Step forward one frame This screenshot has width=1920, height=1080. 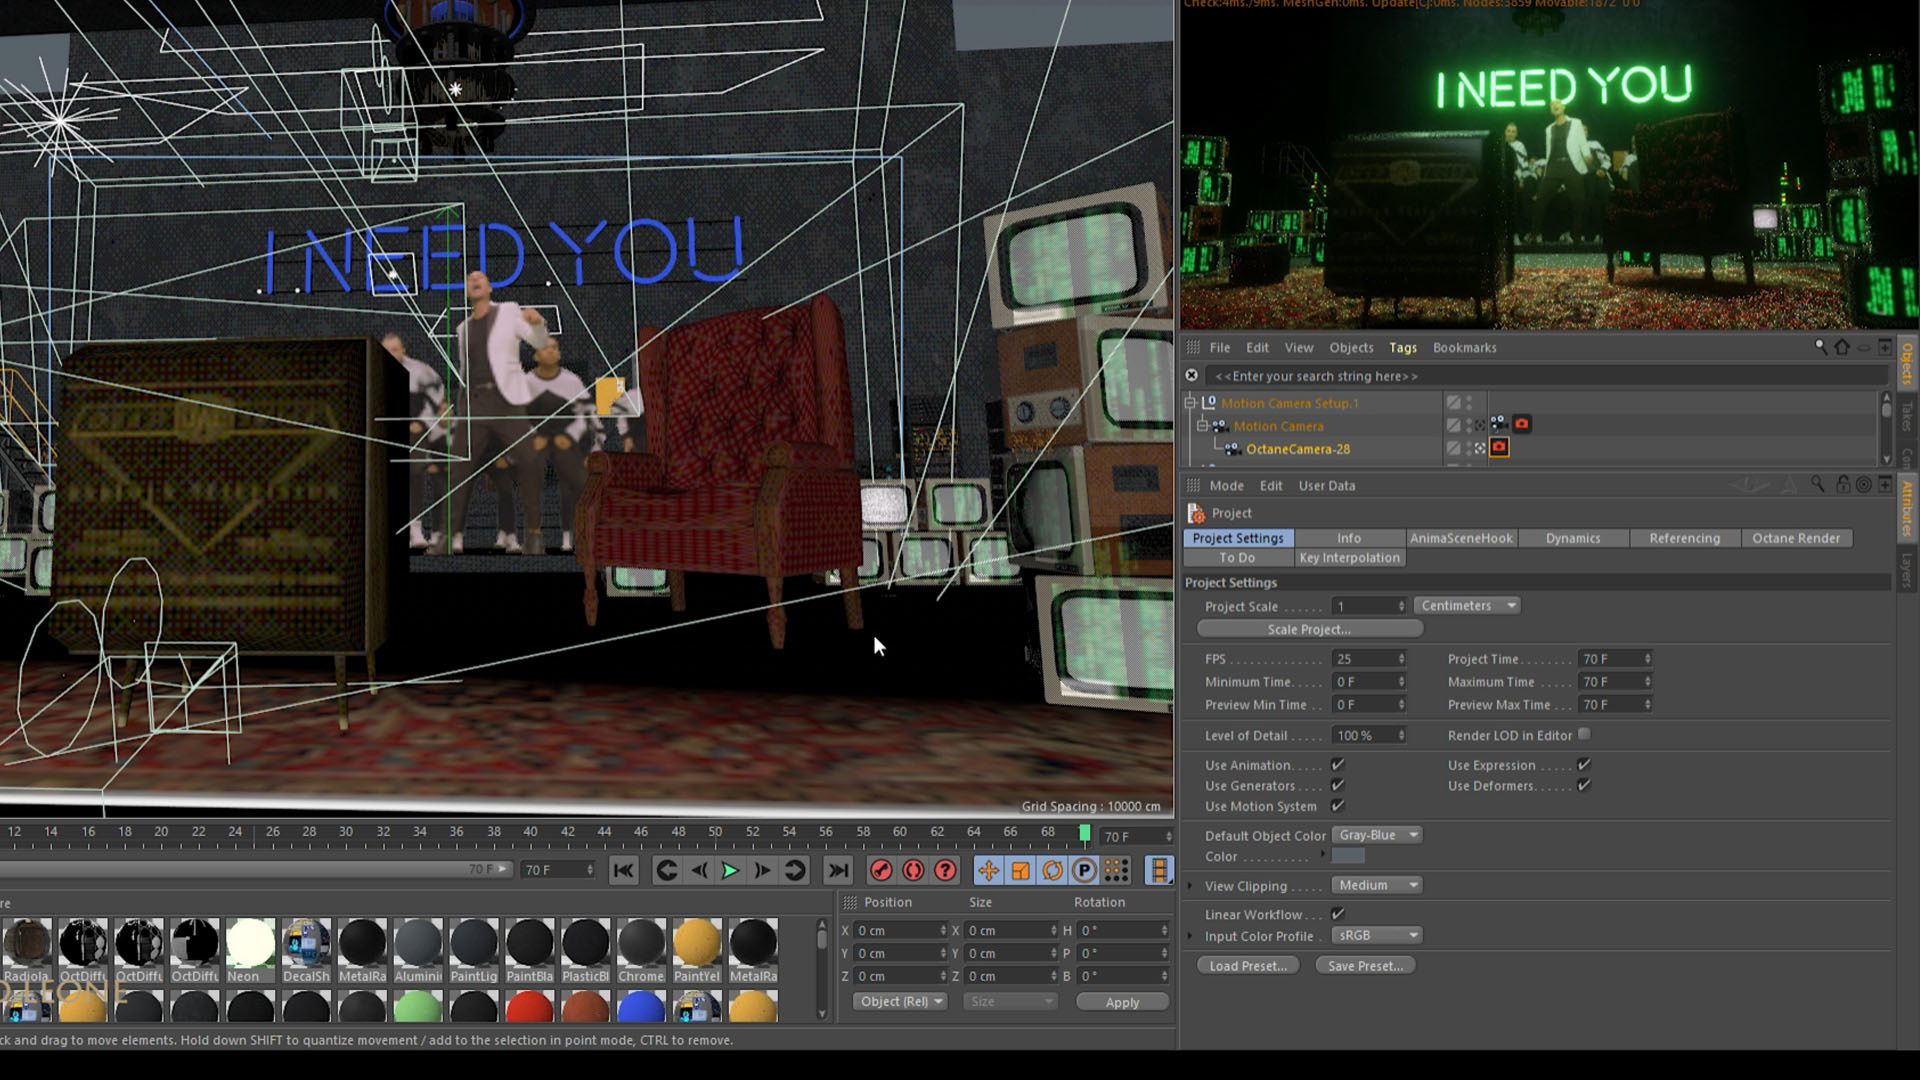coord(762,870)
